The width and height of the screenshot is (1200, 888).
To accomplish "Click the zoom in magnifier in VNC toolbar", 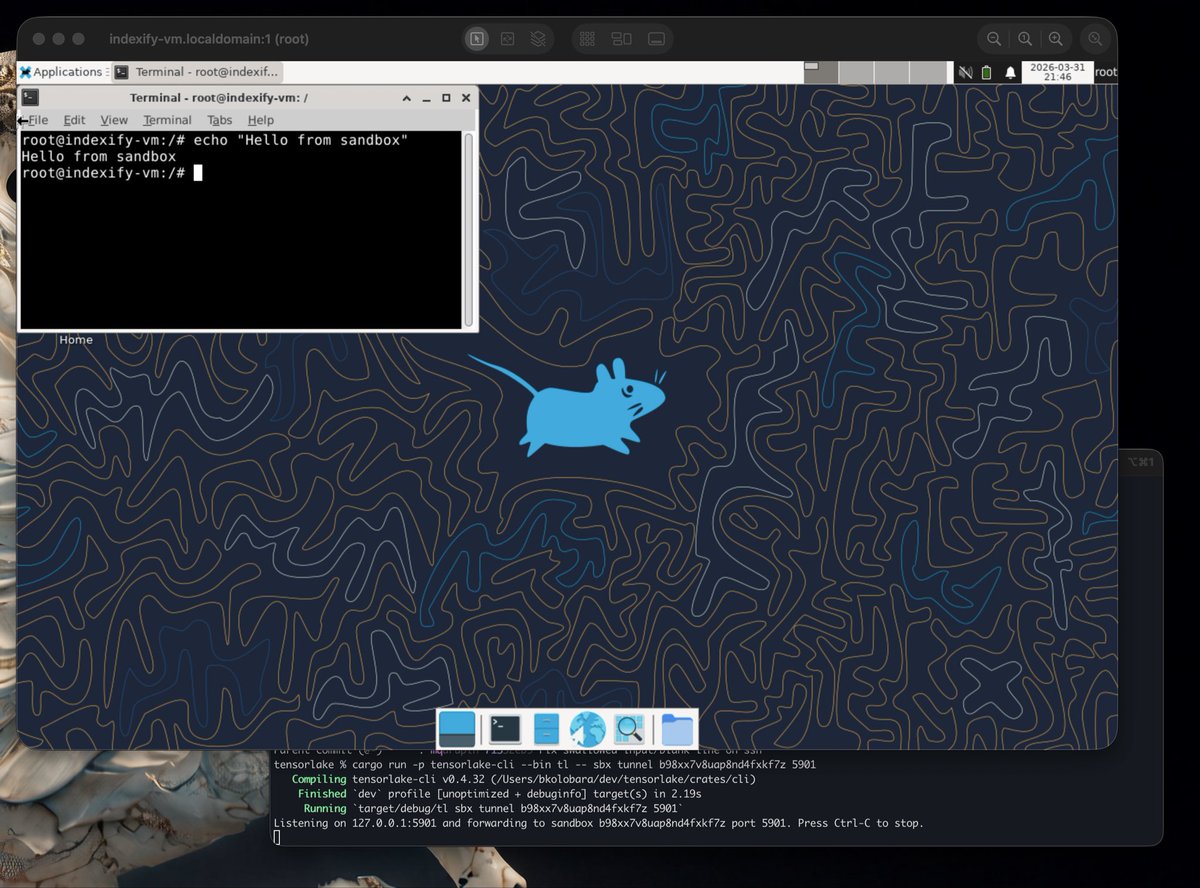I will click(1056, 39).
